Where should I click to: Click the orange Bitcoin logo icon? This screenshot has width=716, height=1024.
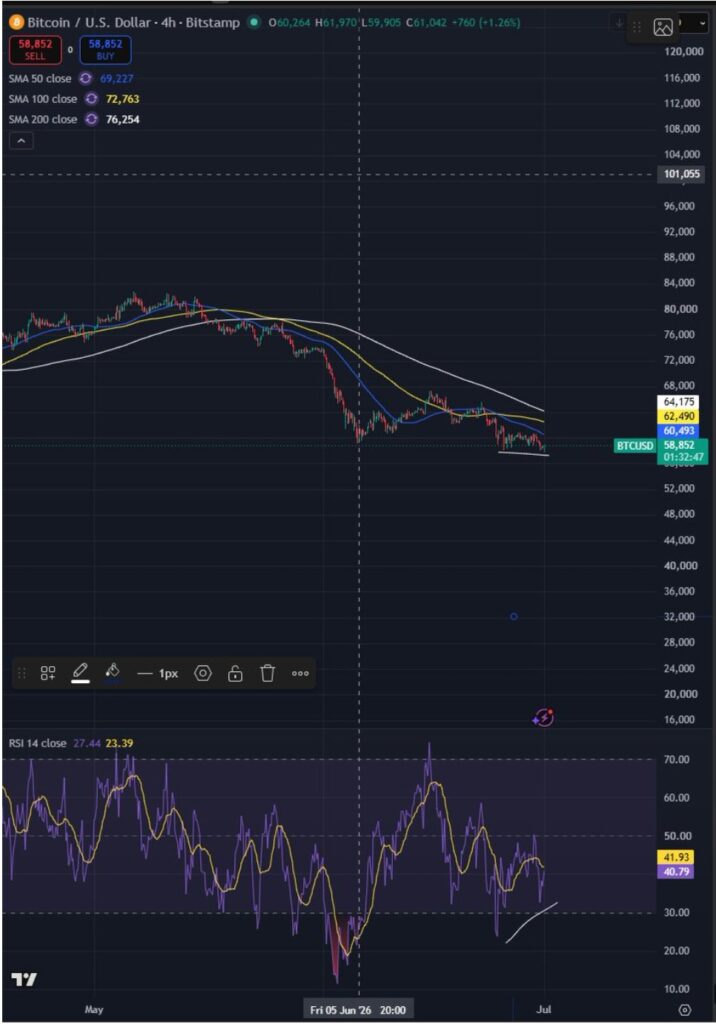(x=16, y=22)
